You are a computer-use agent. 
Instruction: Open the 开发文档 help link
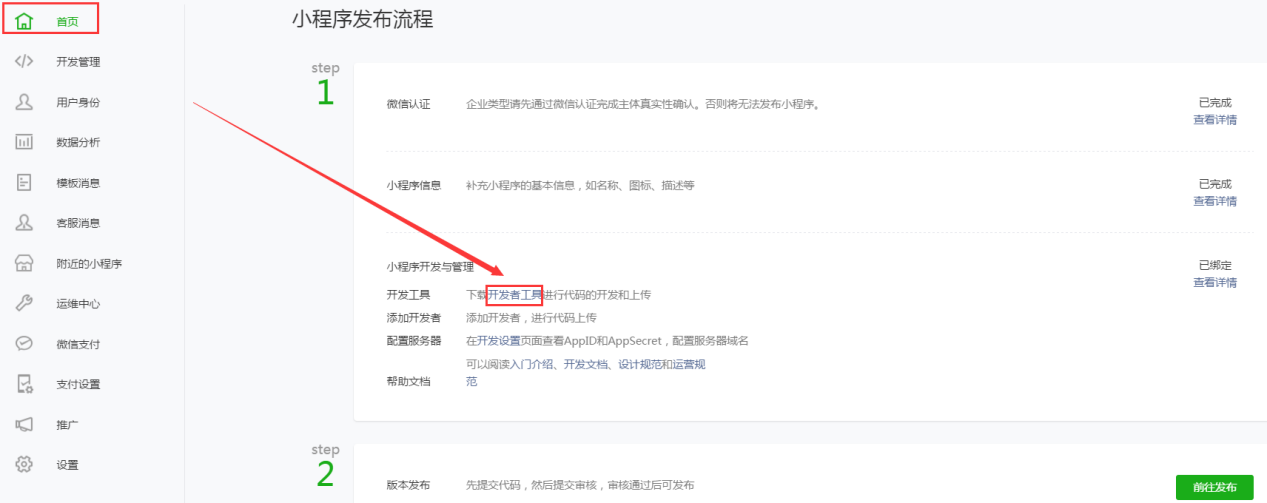pyautogui.click(x=585, y=364)
